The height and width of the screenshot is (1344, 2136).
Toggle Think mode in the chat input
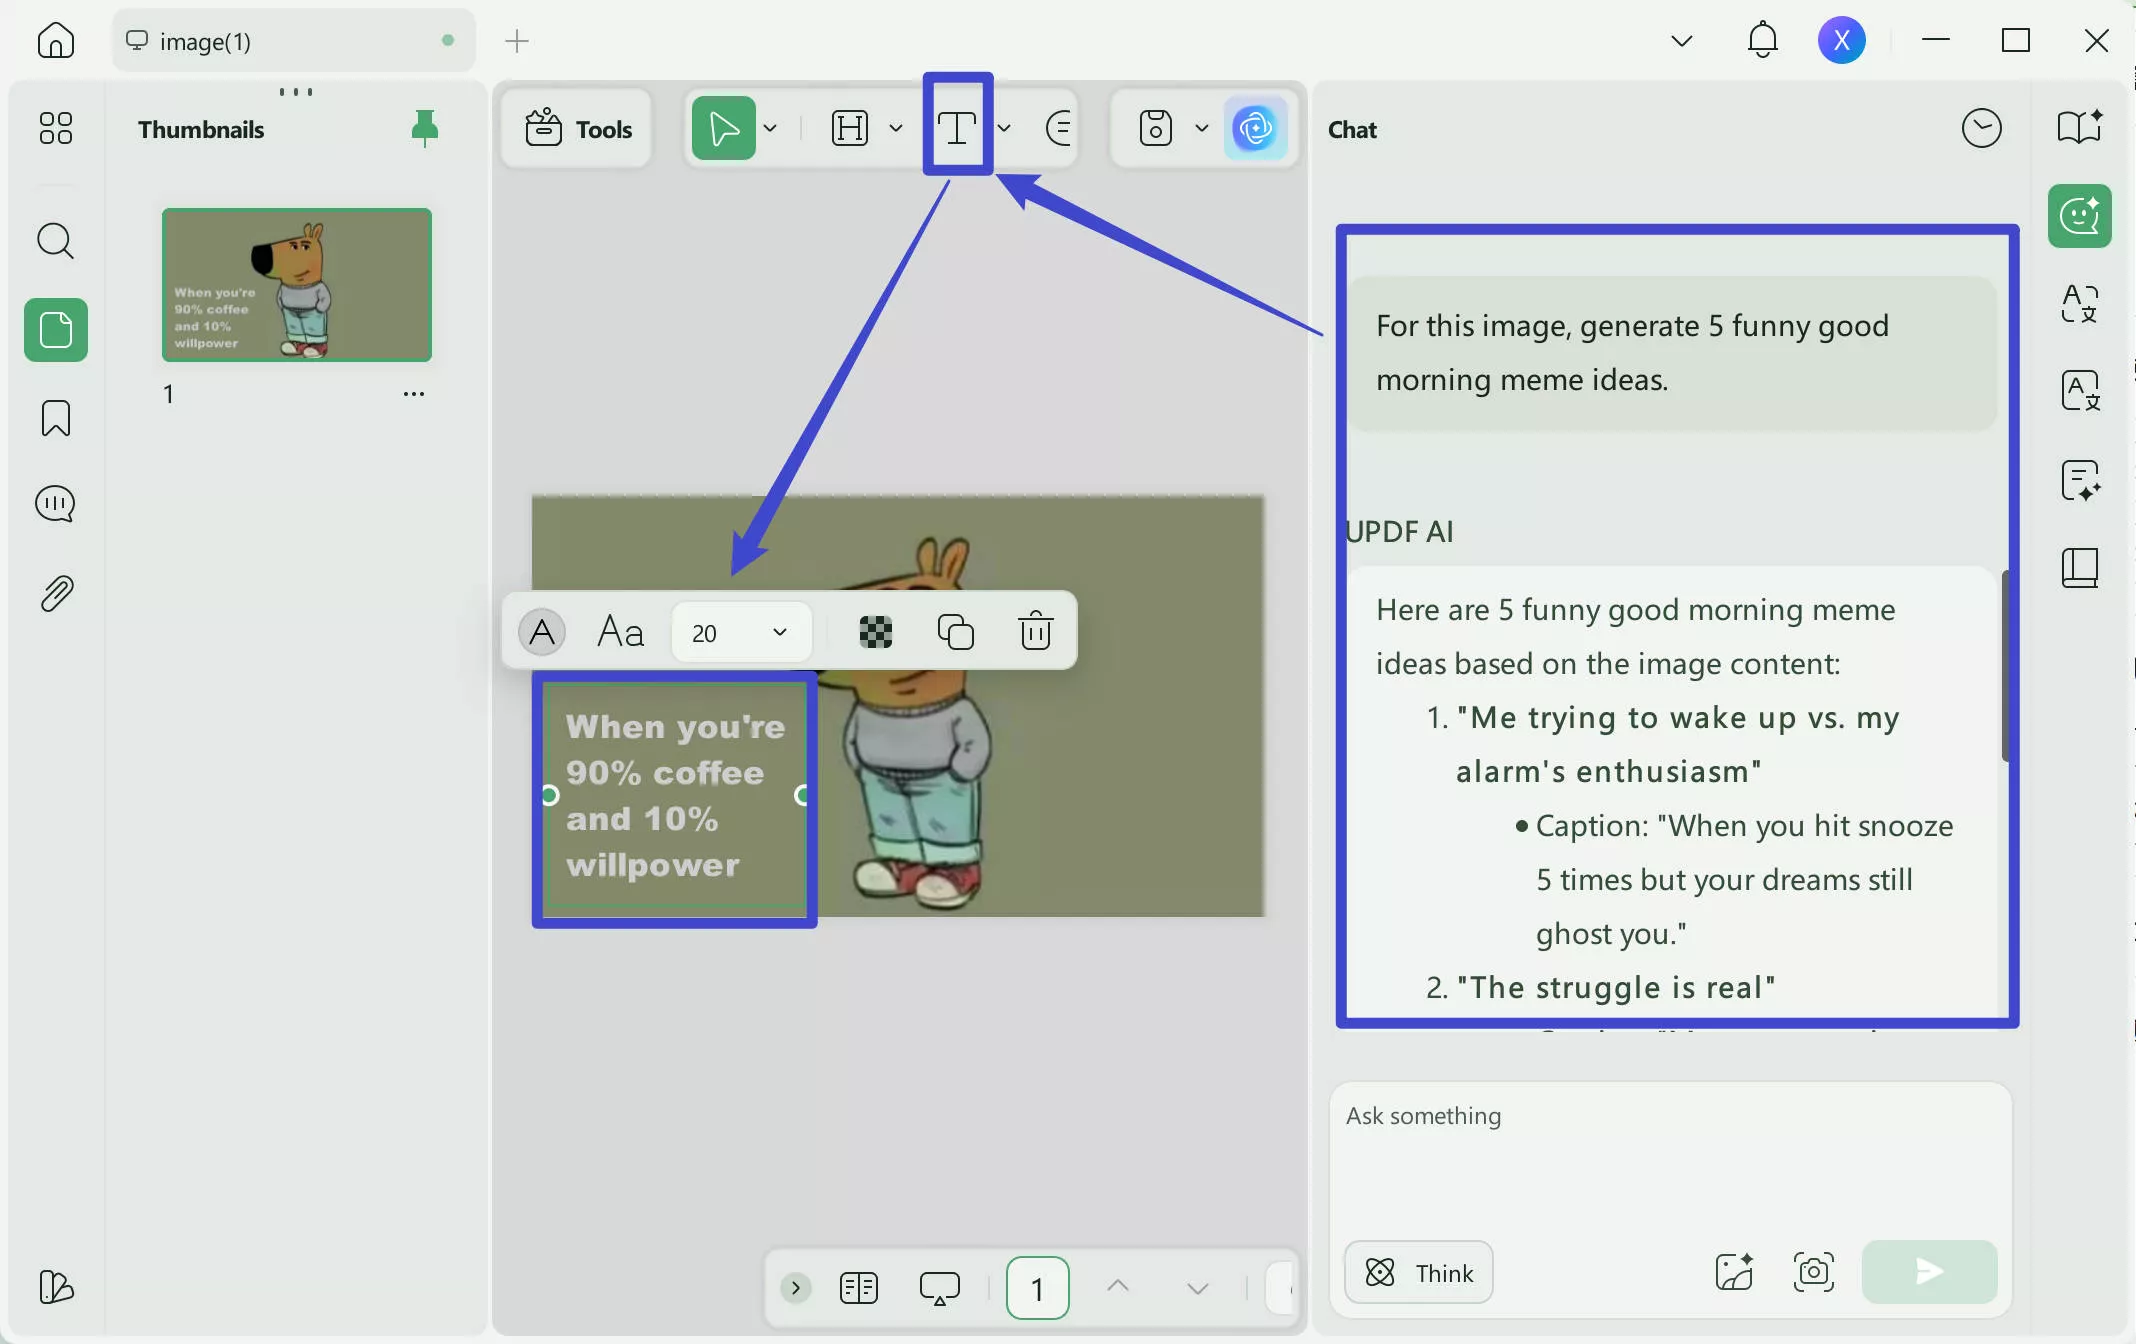click(x=1418, y=1272)
